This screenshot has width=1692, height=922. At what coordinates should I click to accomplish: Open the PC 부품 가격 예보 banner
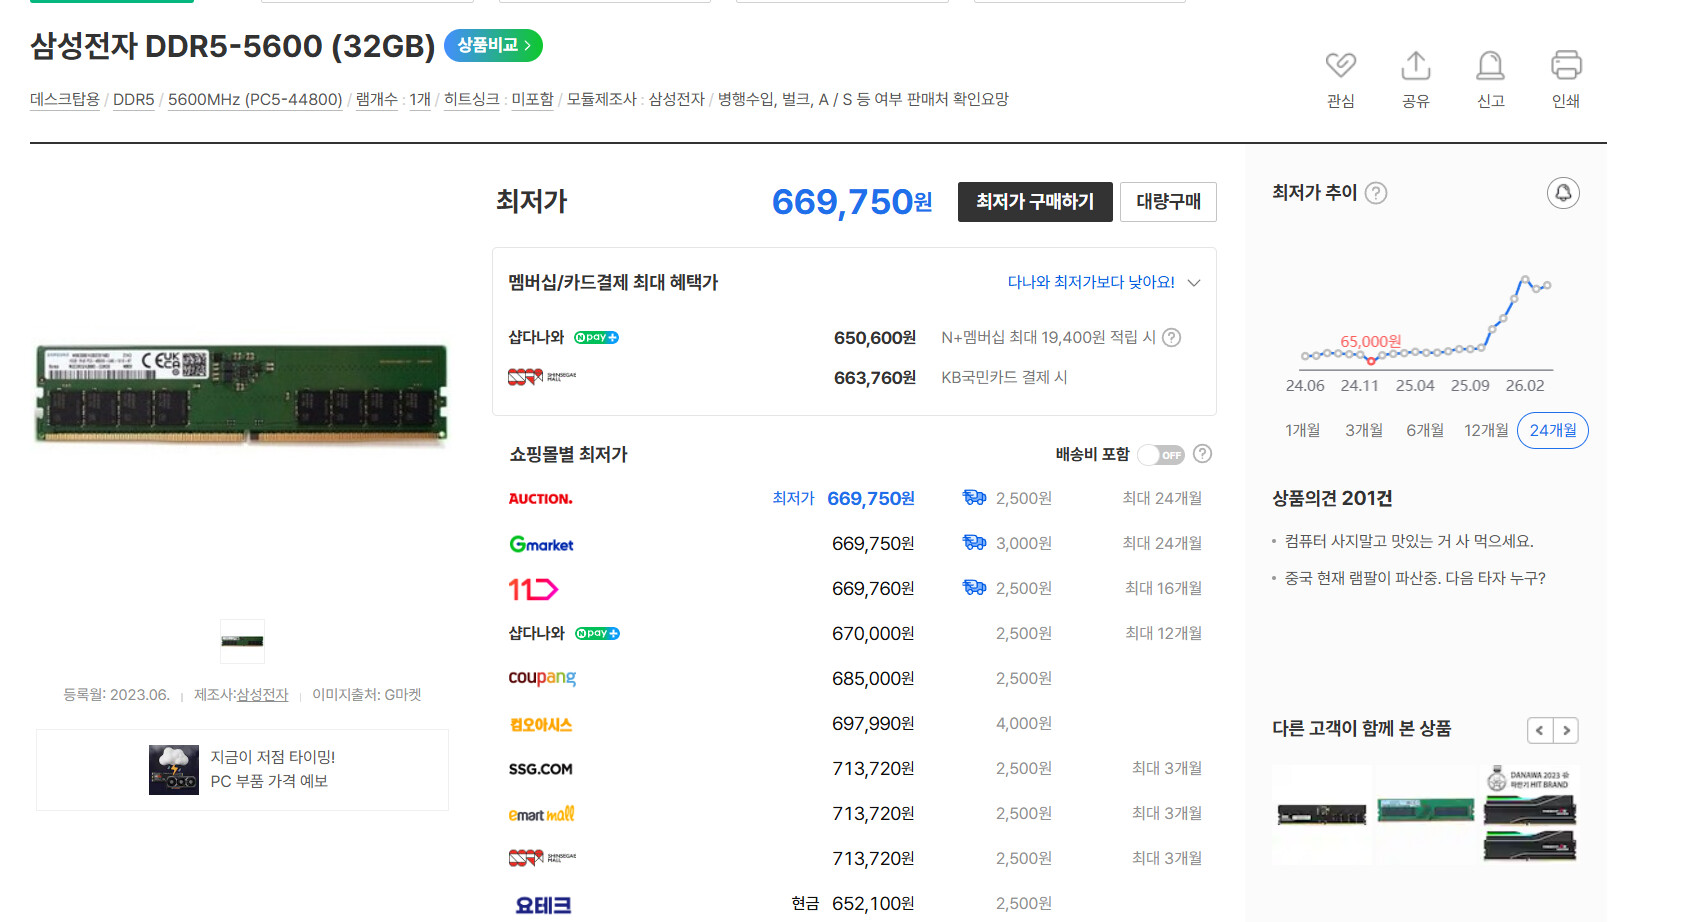[x=242, y=770]
